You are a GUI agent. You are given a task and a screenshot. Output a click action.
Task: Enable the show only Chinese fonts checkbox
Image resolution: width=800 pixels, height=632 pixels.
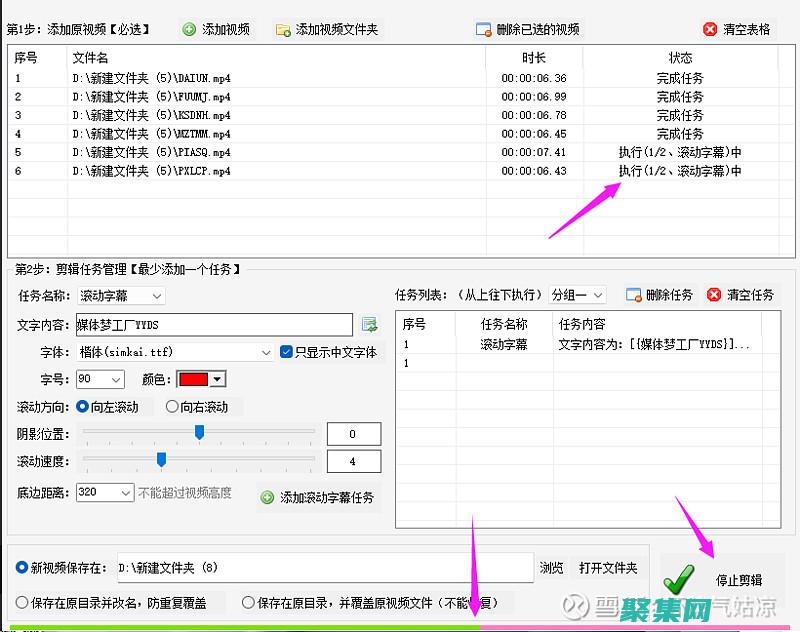tap(287, 352)
